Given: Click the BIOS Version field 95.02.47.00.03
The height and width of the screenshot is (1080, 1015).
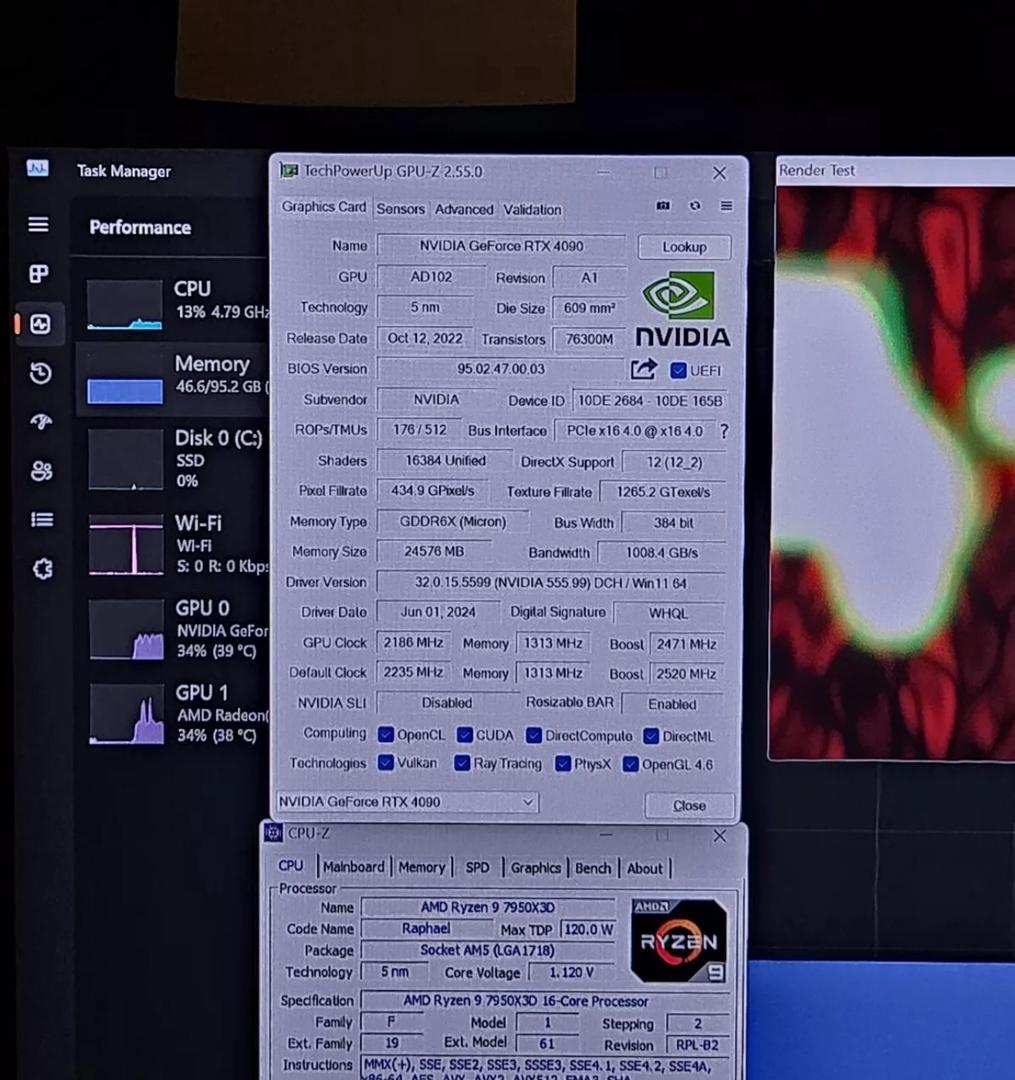Looking at the screenshot, I should point(501,368).
